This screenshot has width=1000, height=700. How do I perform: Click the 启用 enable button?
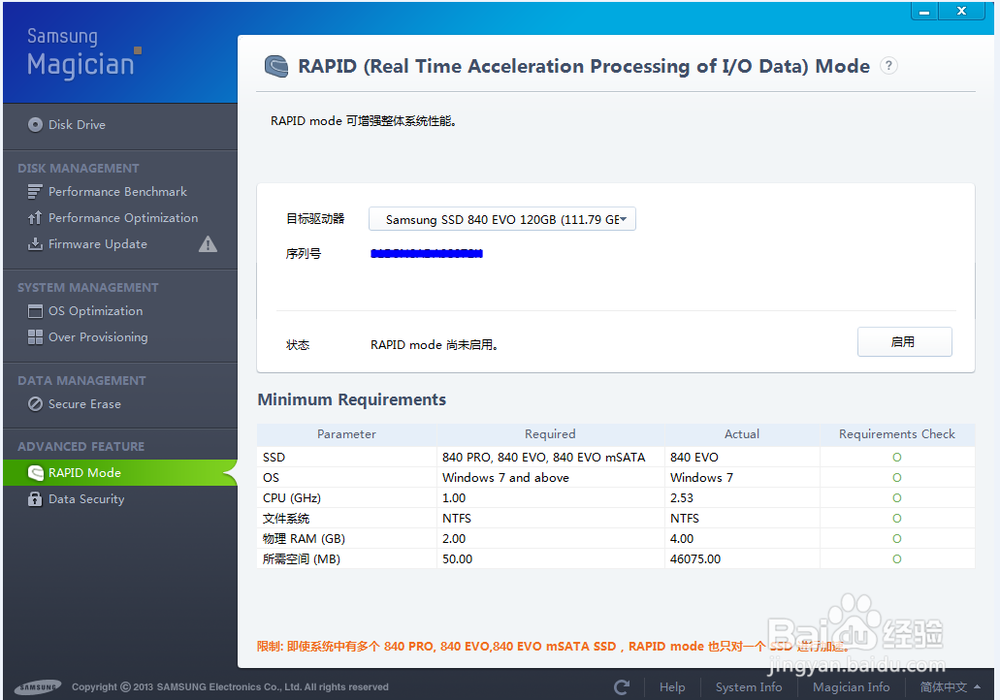(904, 342)
